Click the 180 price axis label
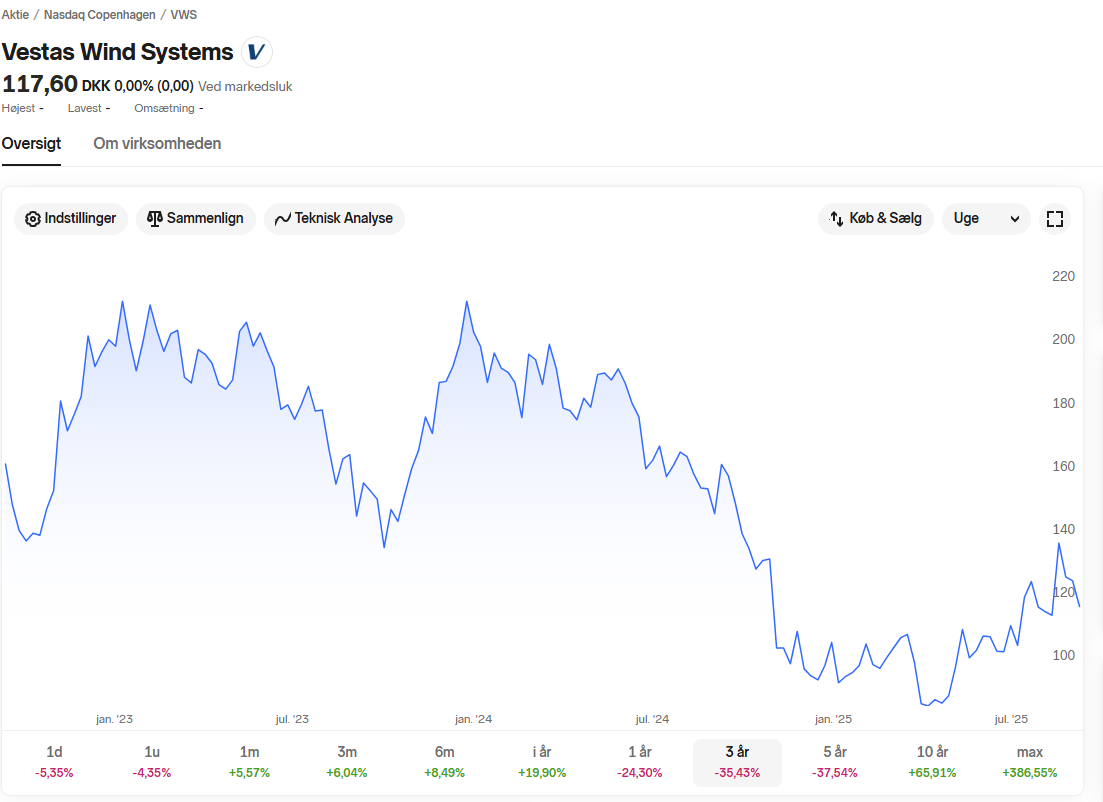 tap(1063, 404)
